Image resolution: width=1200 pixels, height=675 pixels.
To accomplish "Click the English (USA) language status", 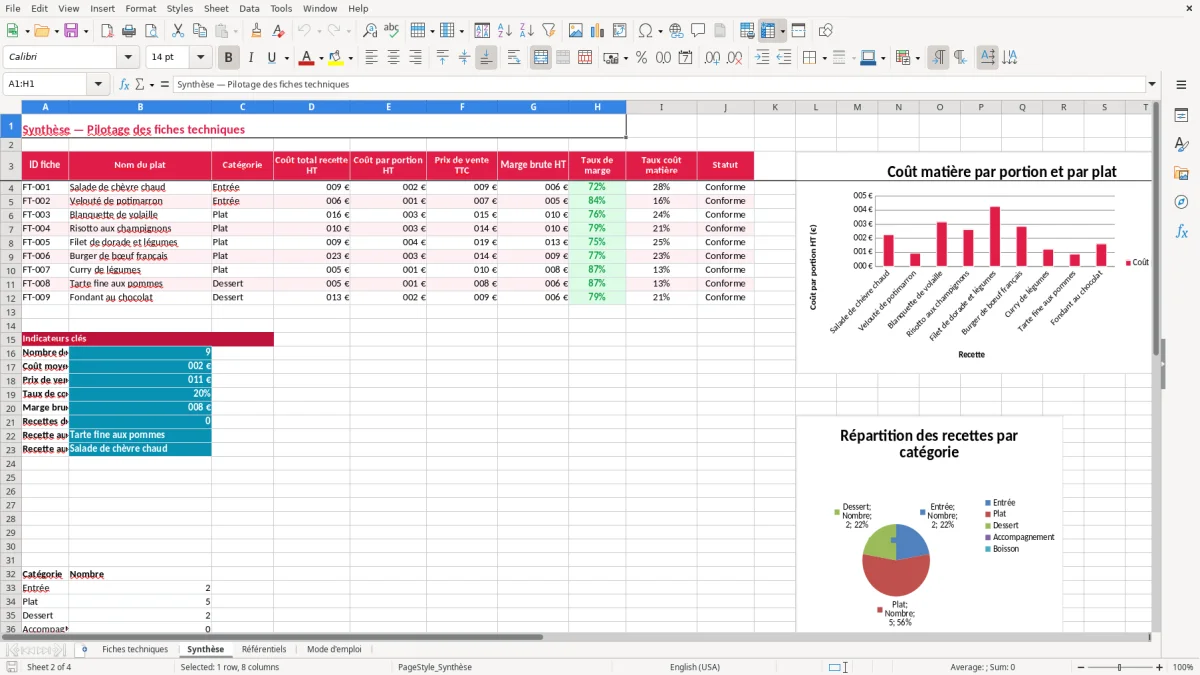I will coord(695,667).
